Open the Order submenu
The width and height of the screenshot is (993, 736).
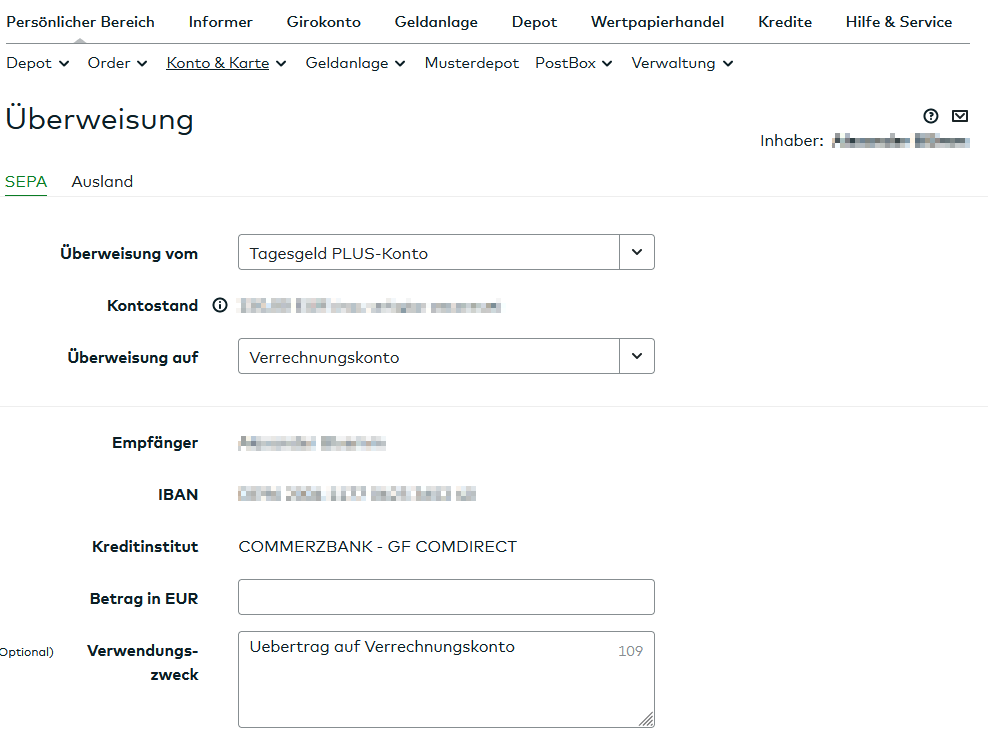117,63
